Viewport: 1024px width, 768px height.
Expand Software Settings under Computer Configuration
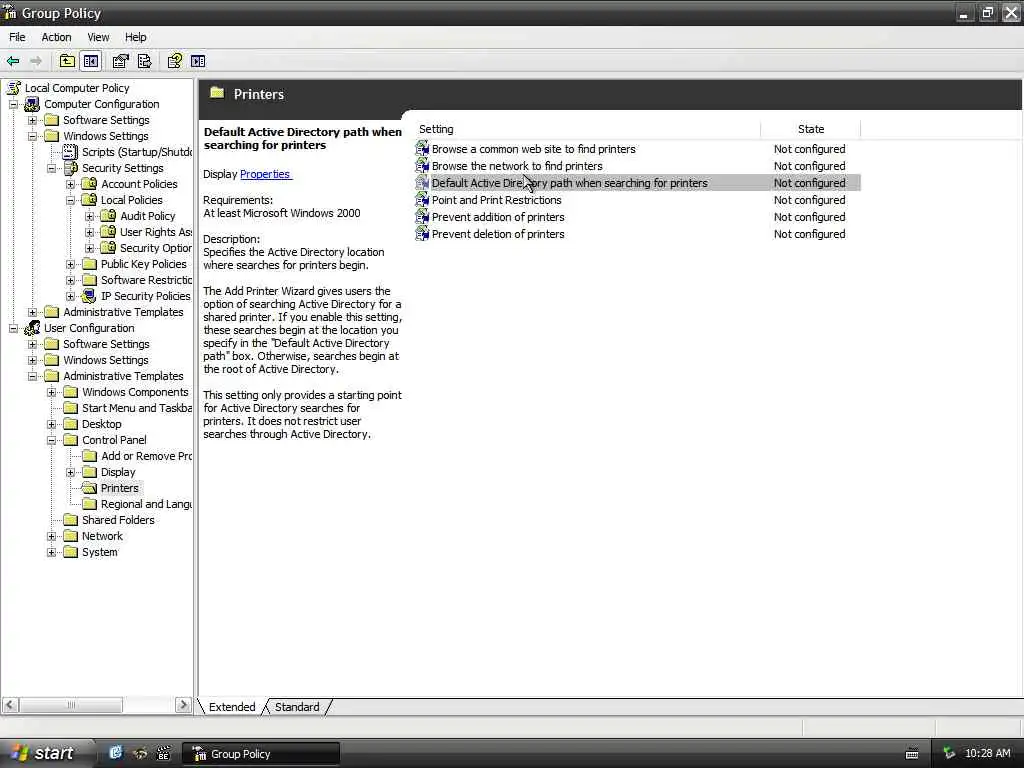(x=32, y=120)
